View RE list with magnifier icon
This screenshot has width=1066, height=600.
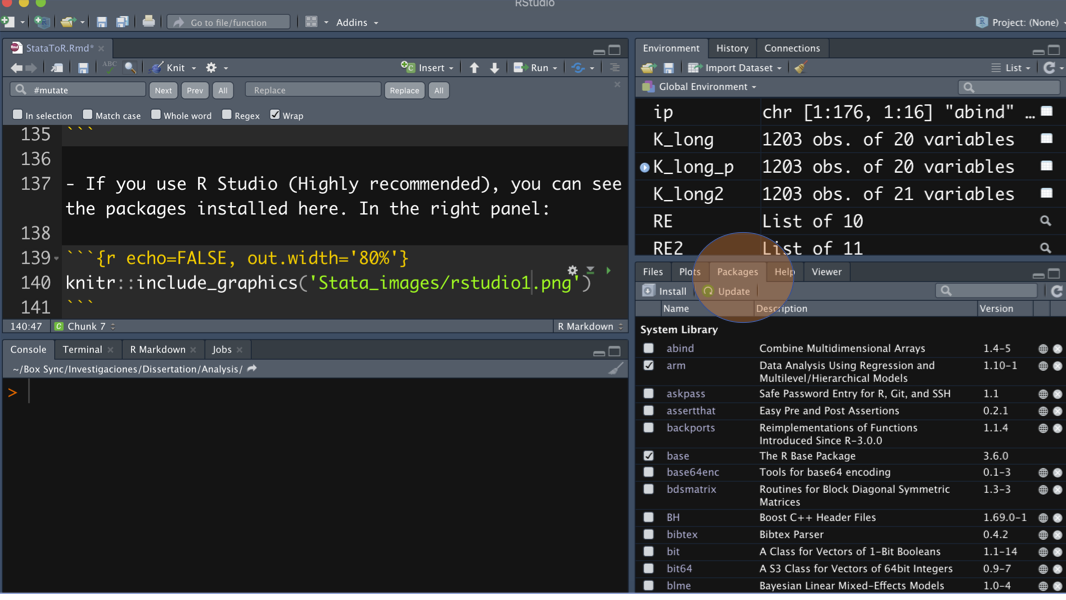point(1046,221)
